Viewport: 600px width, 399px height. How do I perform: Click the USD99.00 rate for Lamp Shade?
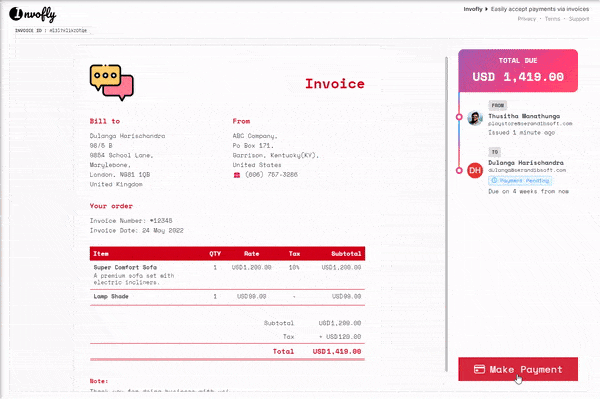click(x=251, y=296)
